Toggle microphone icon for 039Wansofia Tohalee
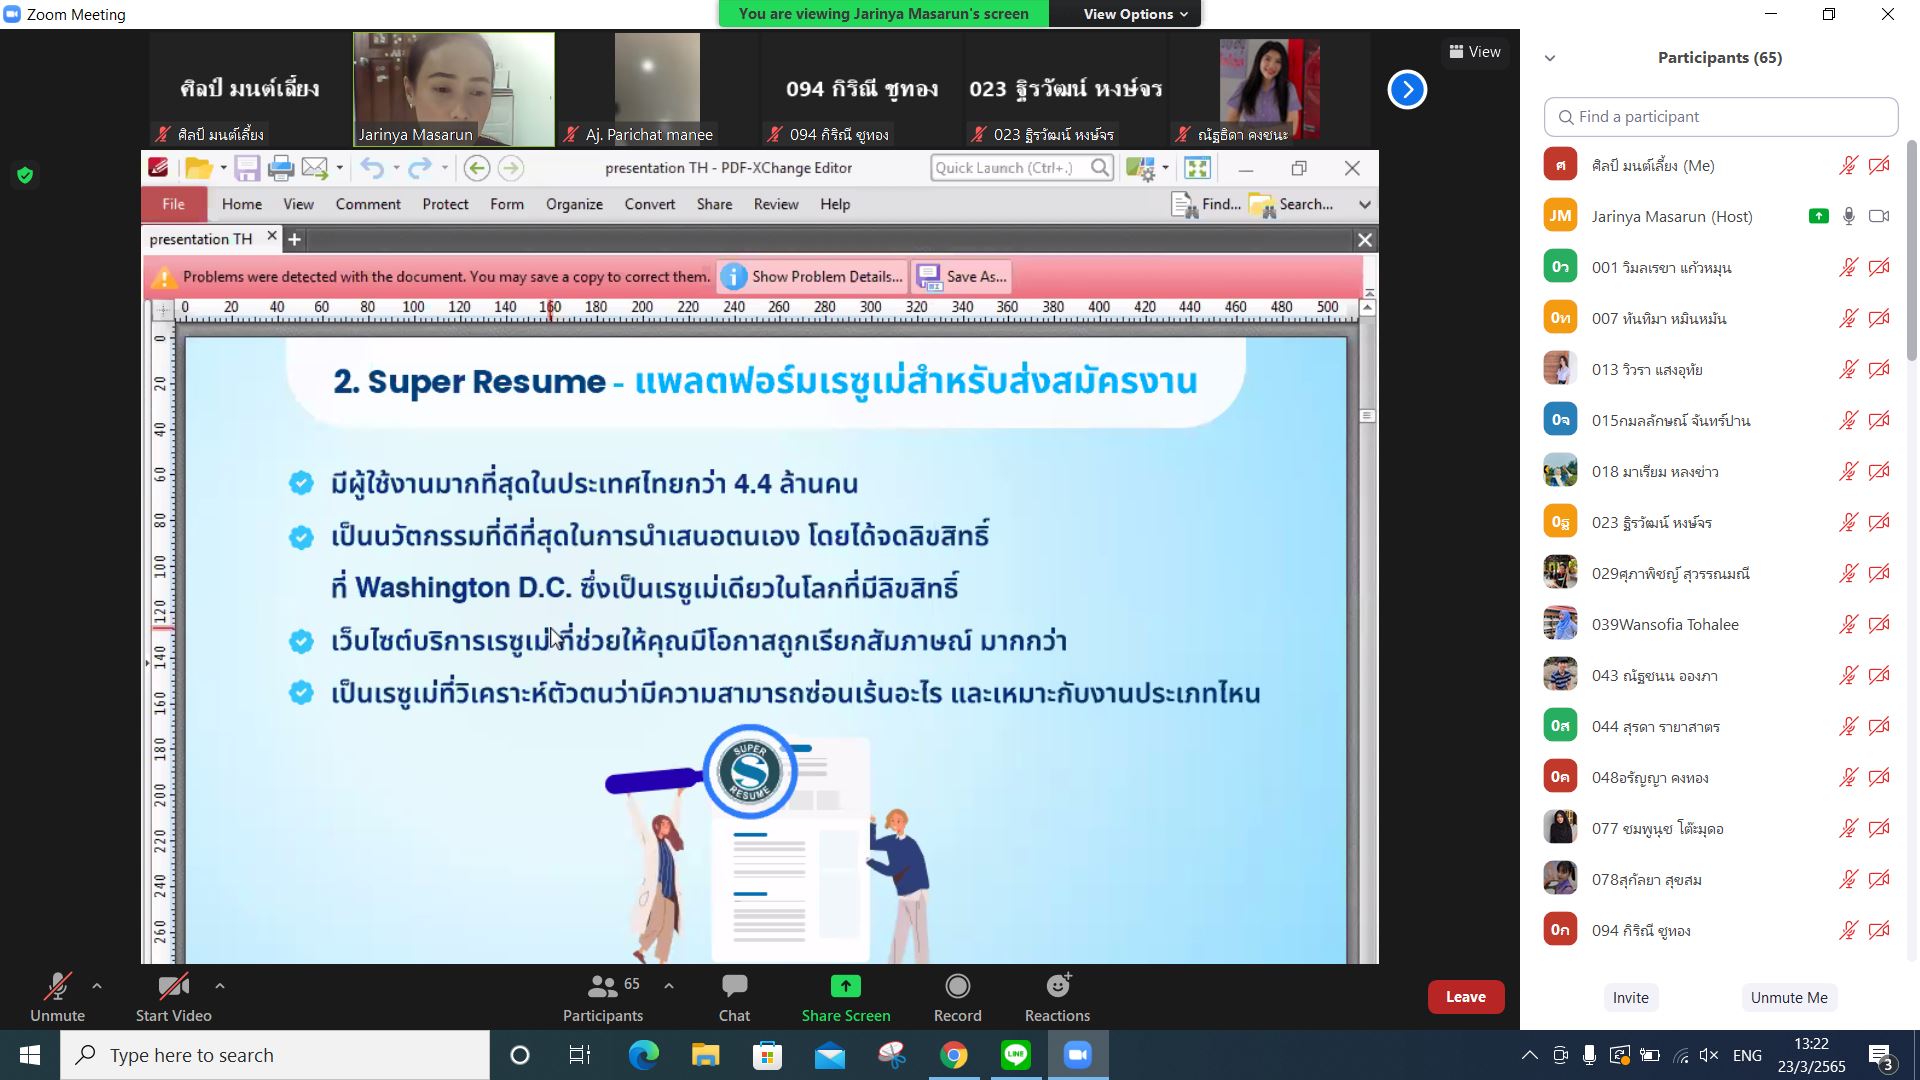The image size is (1920, 1080). (1848, 625)
